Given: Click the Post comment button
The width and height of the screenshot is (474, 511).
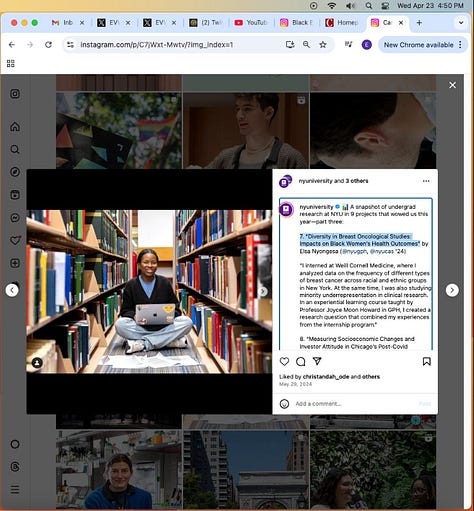Looking at the screenshot, I should pos(425,404).
